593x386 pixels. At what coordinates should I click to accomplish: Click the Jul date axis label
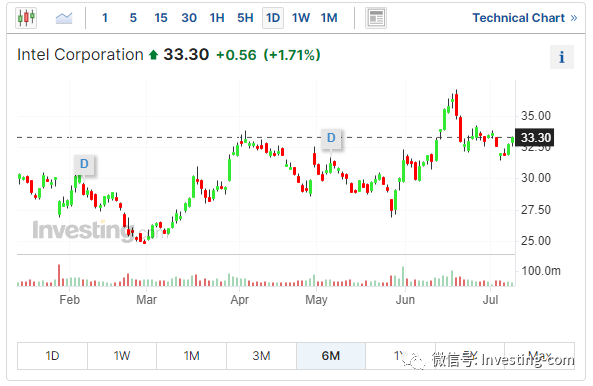pos(491,300)
